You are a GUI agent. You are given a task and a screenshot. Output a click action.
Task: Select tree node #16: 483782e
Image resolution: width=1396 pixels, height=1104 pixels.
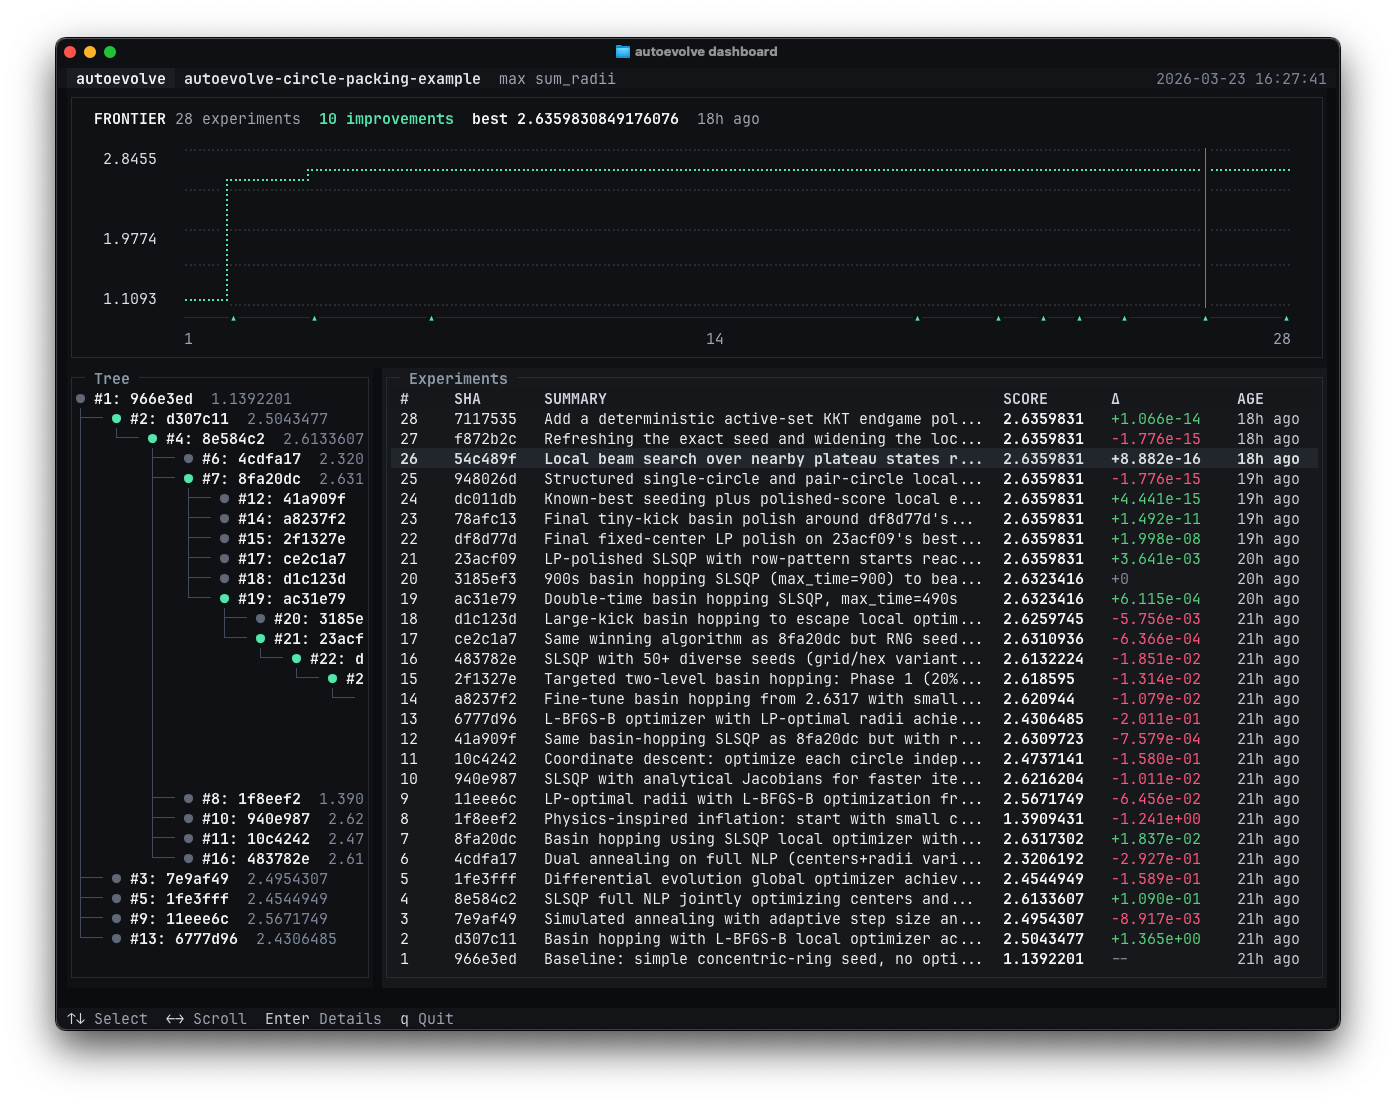[274, 859]
